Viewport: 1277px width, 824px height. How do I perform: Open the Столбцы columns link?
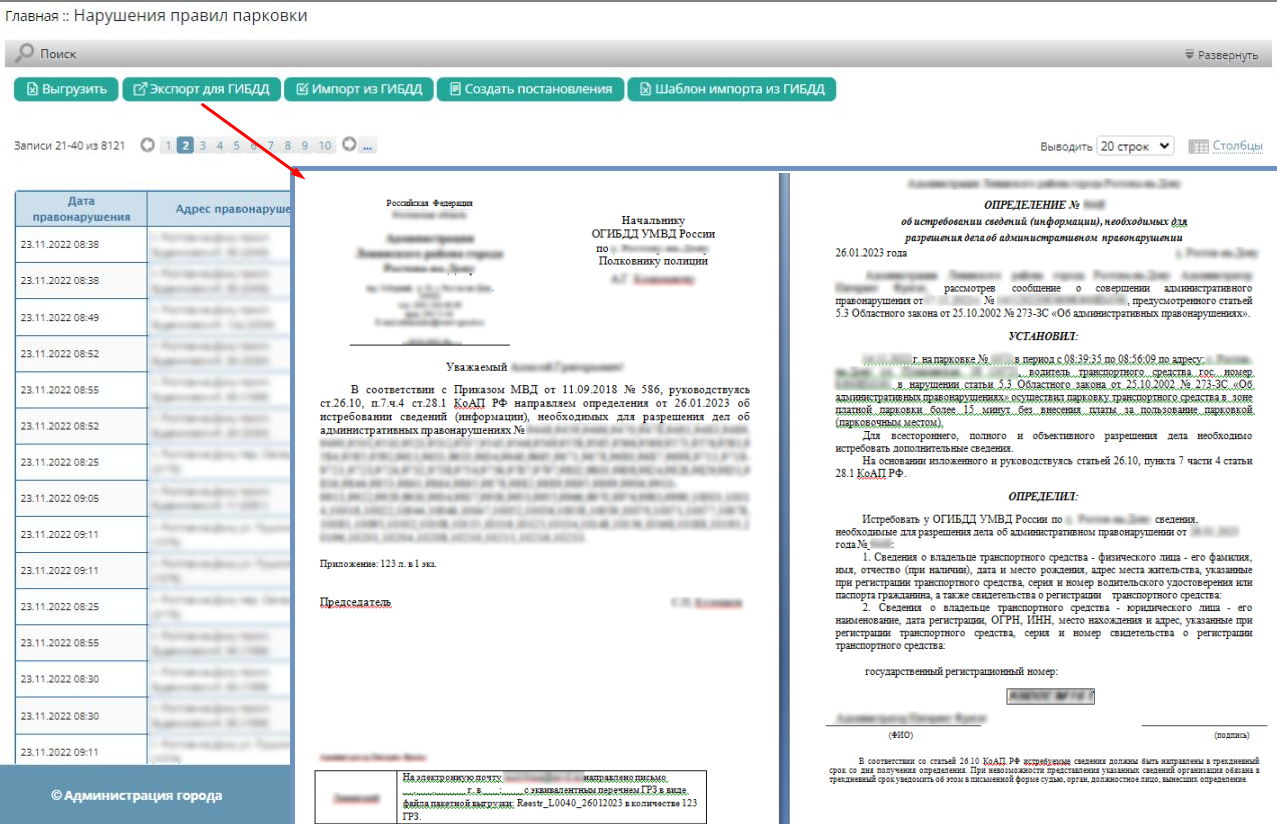tap(1237, 146)
